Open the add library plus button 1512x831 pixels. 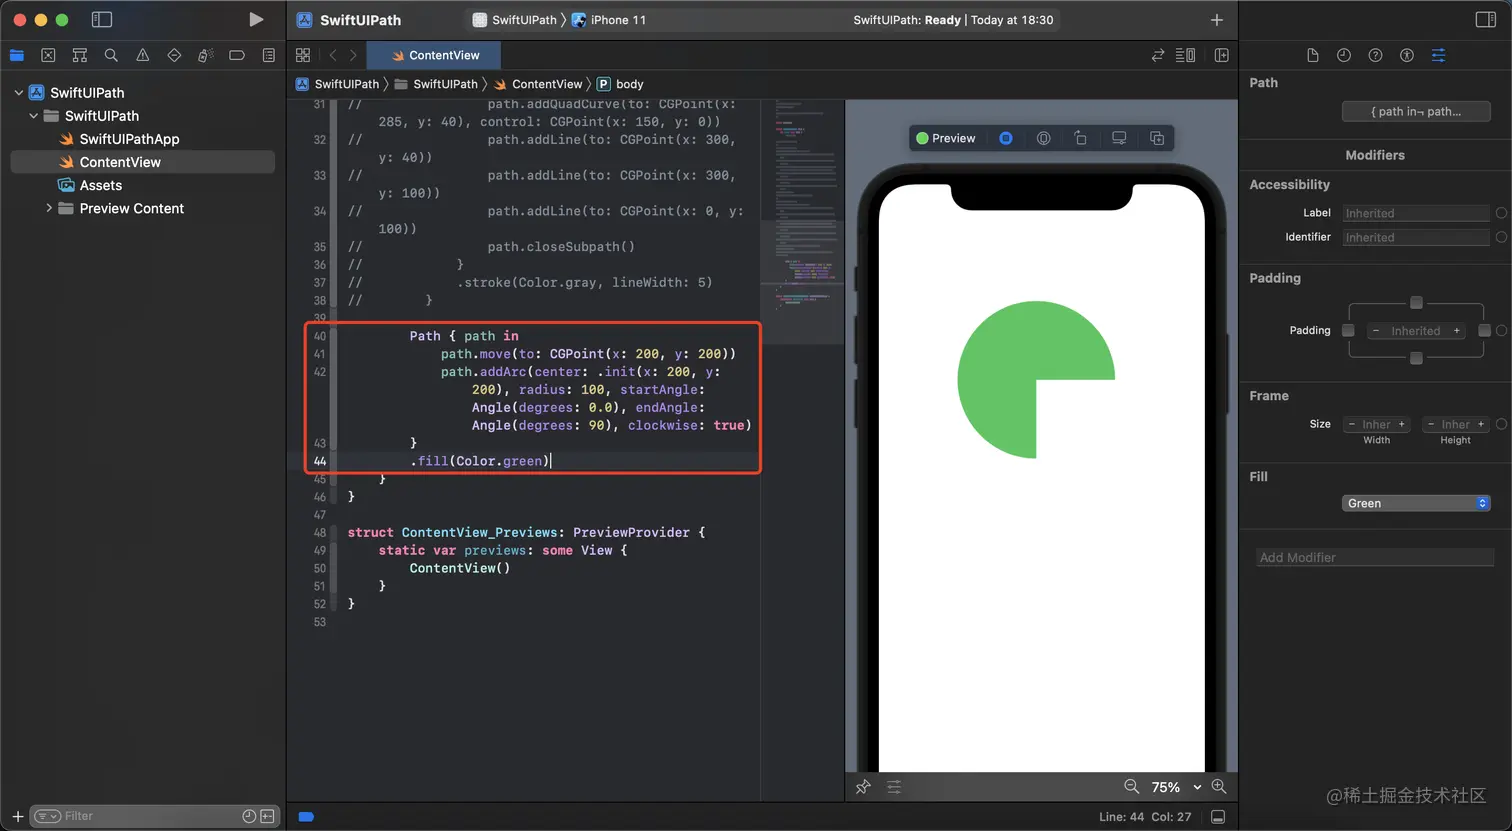(x=1217, y=20)
